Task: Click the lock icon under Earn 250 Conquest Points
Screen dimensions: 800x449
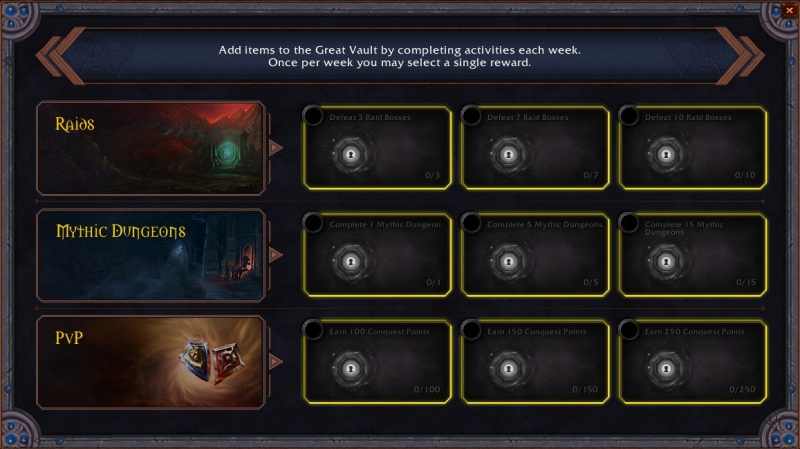Action: pyautogui.click(x=666, y=368)
